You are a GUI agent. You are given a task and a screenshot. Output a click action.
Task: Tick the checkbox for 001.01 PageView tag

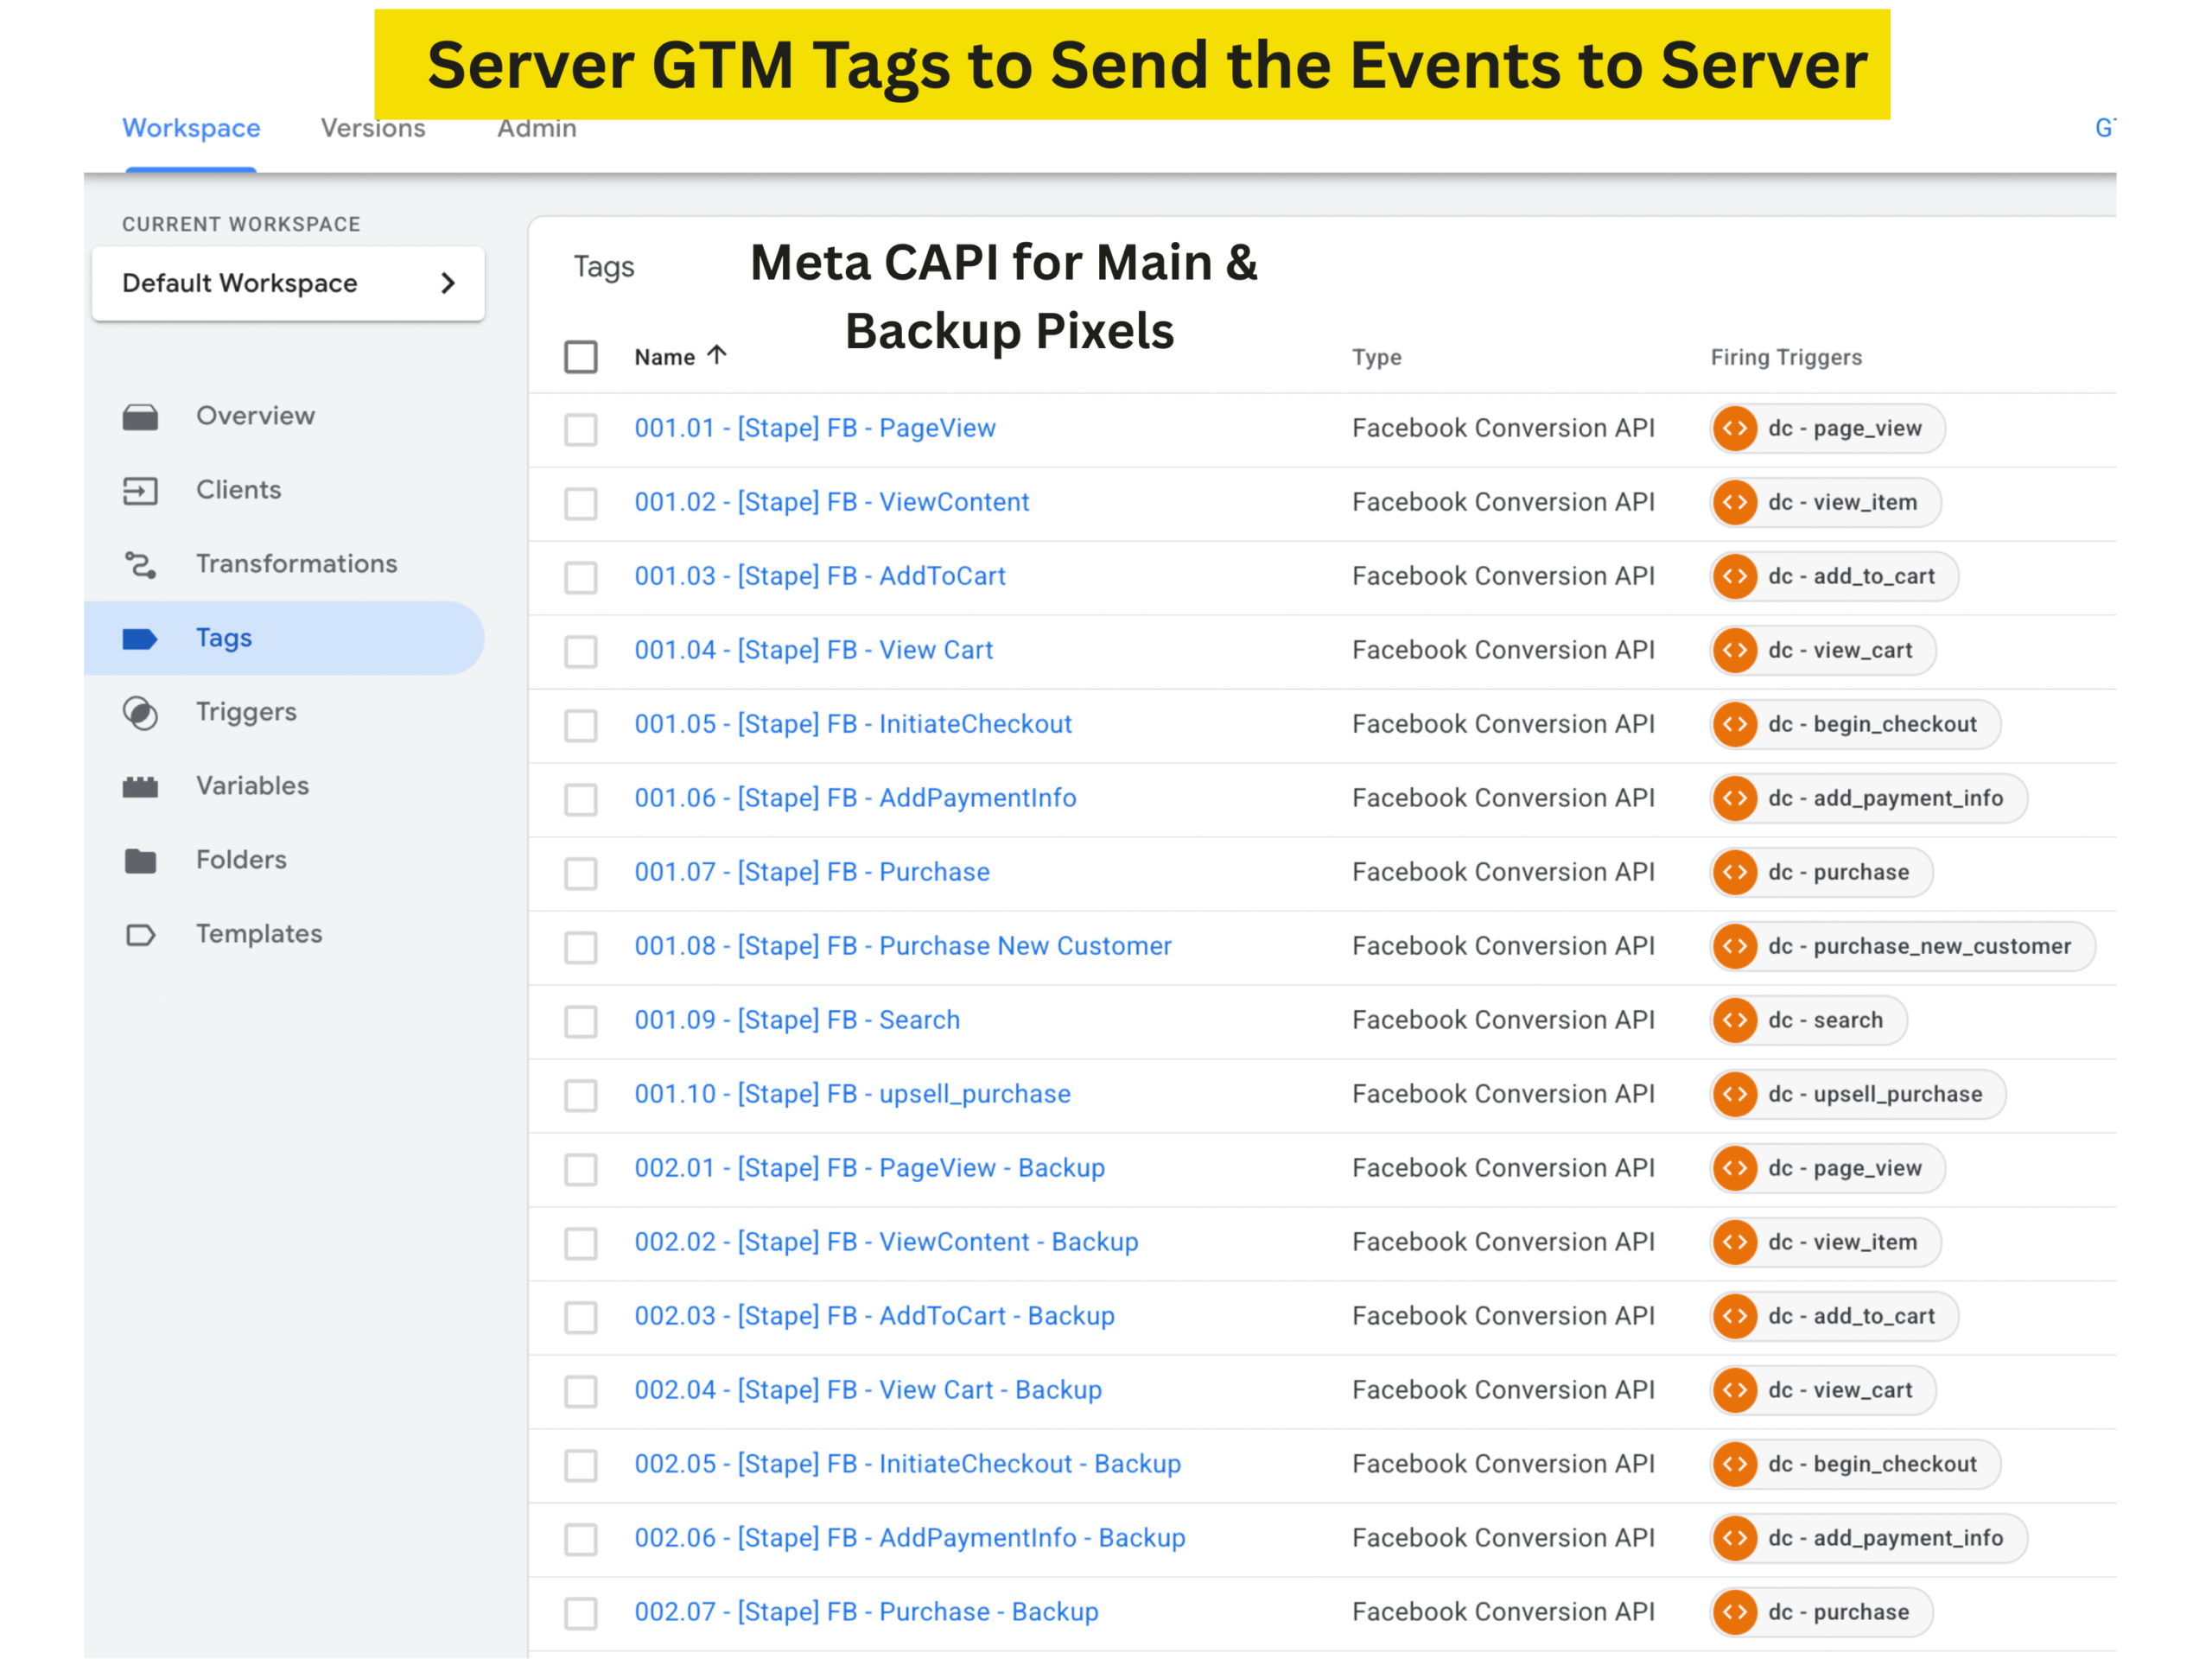pyautogui.click(x=581, y=429)
